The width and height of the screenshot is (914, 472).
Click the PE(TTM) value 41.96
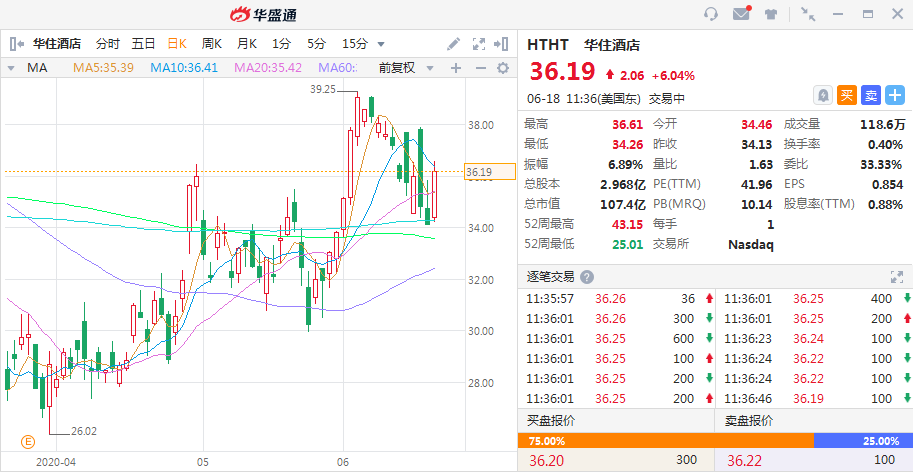point(757,184)
